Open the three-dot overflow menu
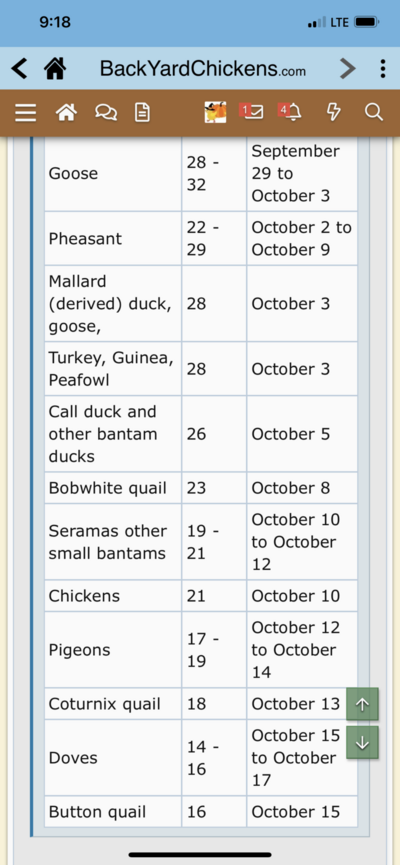The height and width of the screenshot is (865, 400). coord(382,69)
